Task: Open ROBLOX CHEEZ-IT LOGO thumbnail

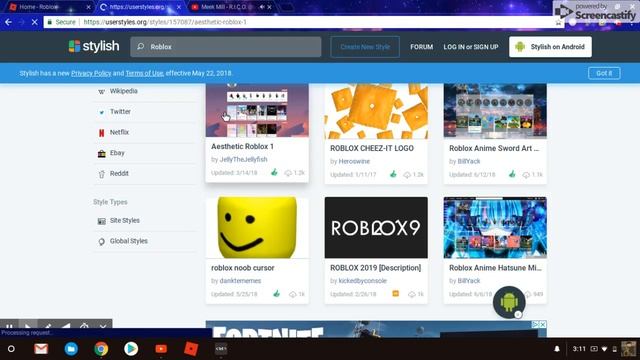Action: [x=376, y=111]
